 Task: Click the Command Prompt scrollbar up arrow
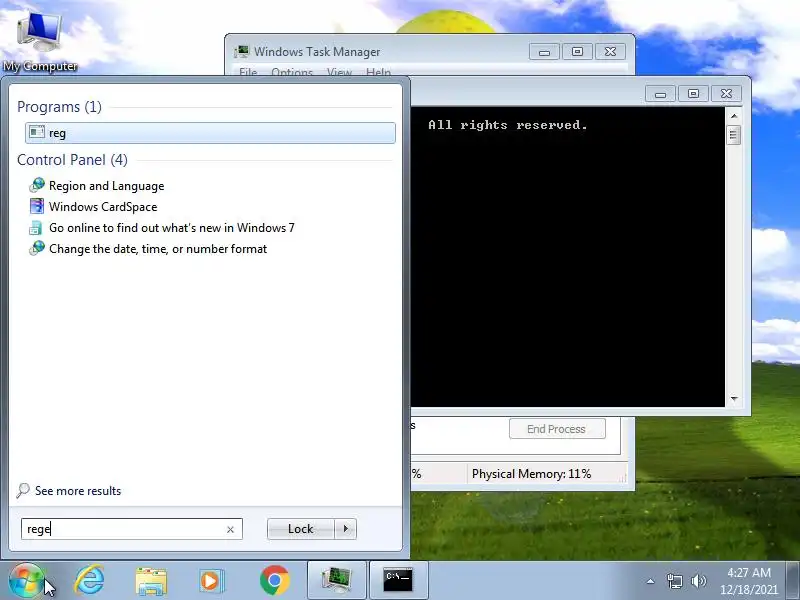pyautogui.click(x=734, y=116)
